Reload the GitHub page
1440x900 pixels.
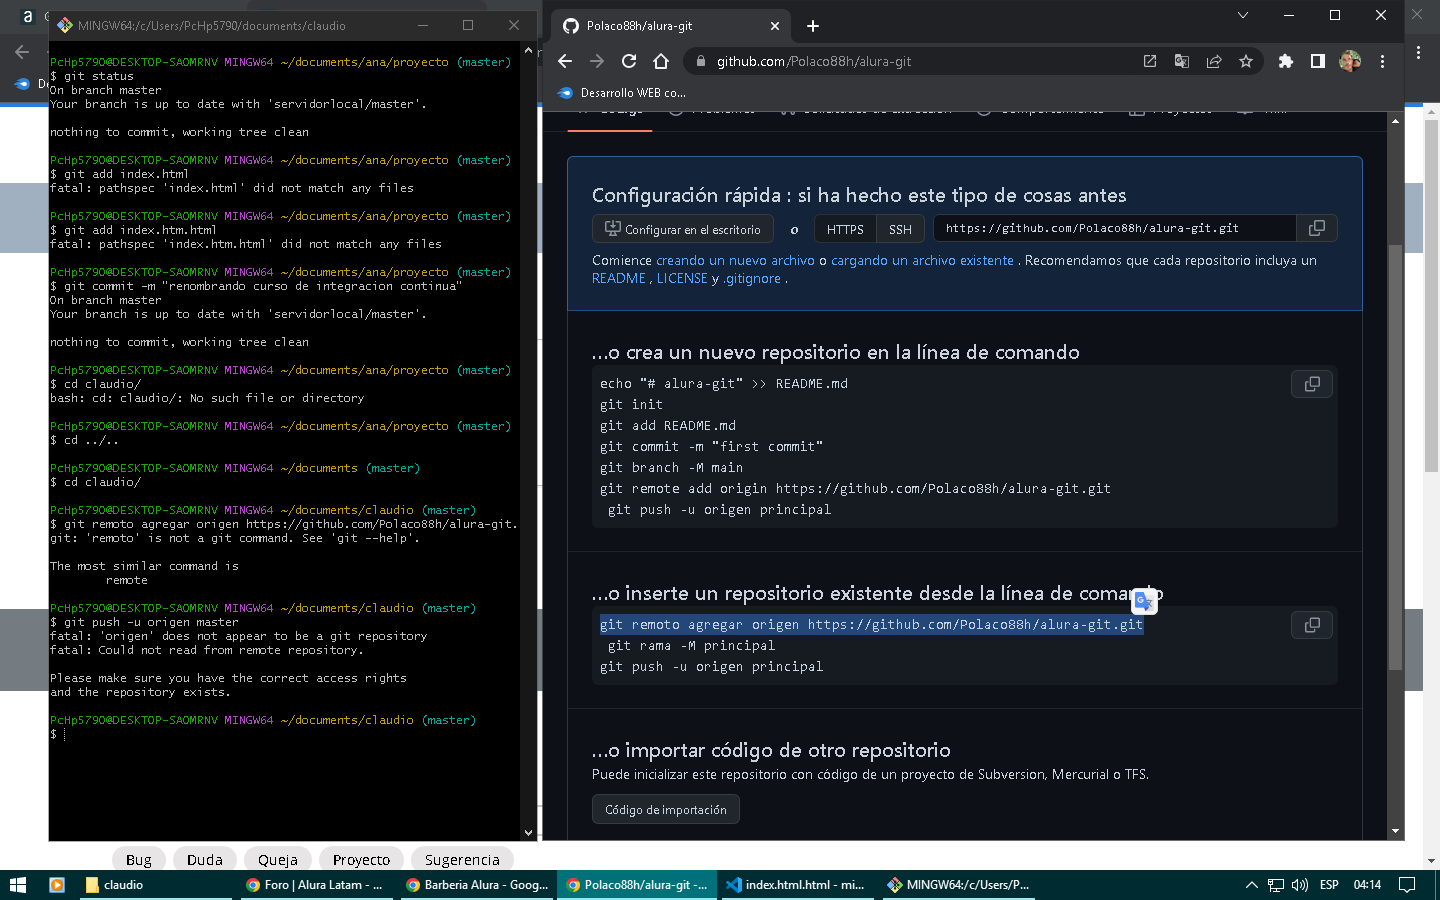click(x=629, y=61)
